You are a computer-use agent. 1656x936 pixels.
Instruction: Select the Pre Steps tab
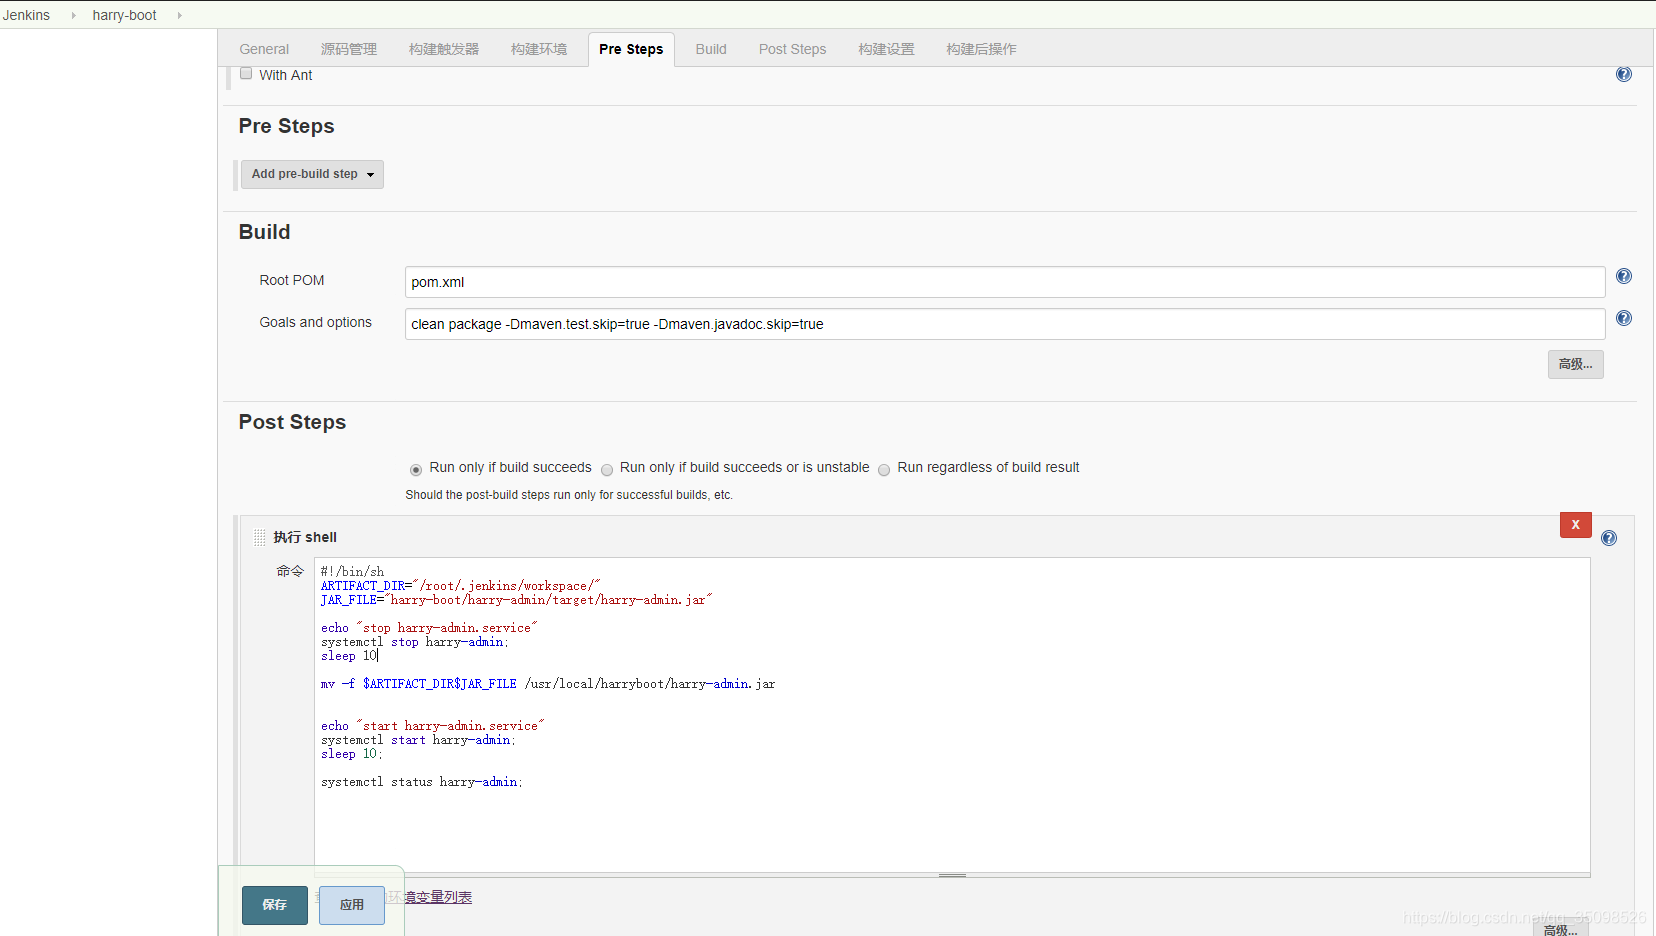[x=631, y=49]
